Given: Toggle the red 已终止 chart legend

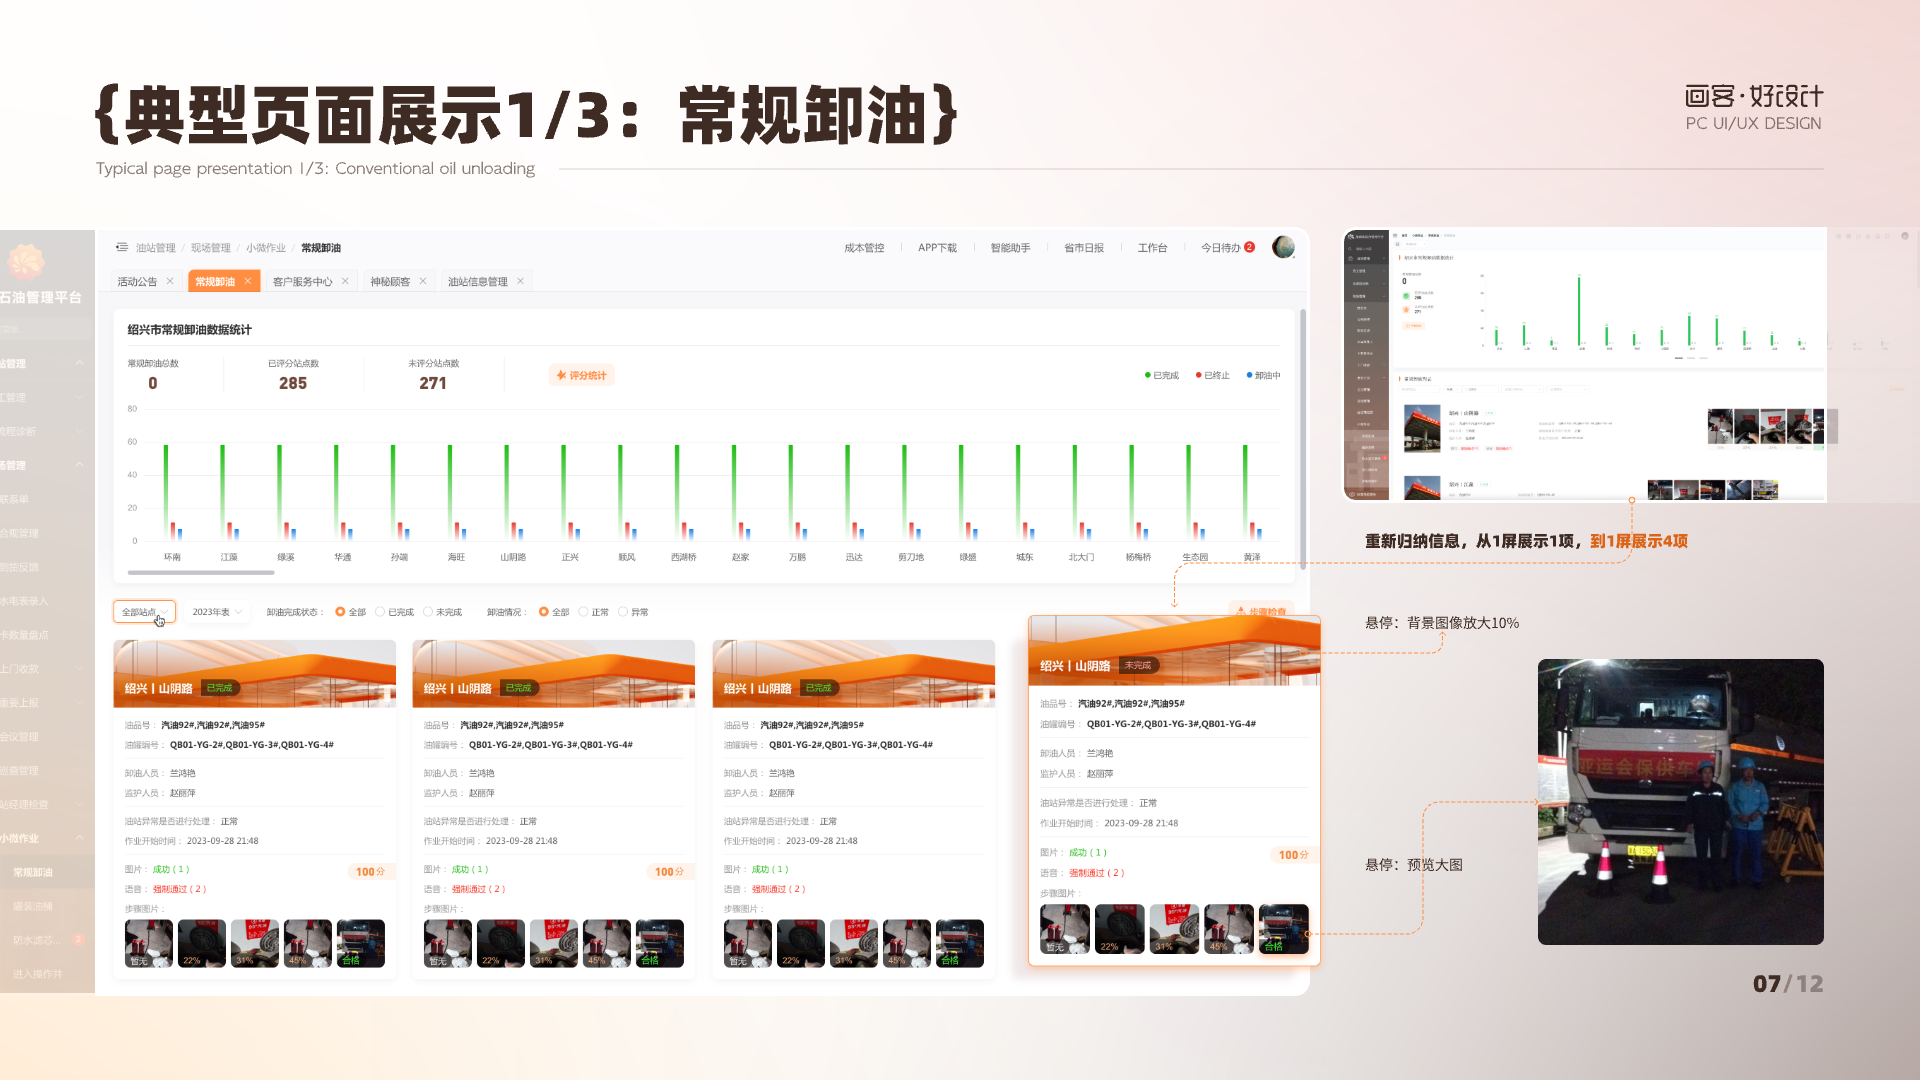Looking at the screenshot, I should (x=1213, y=375).
